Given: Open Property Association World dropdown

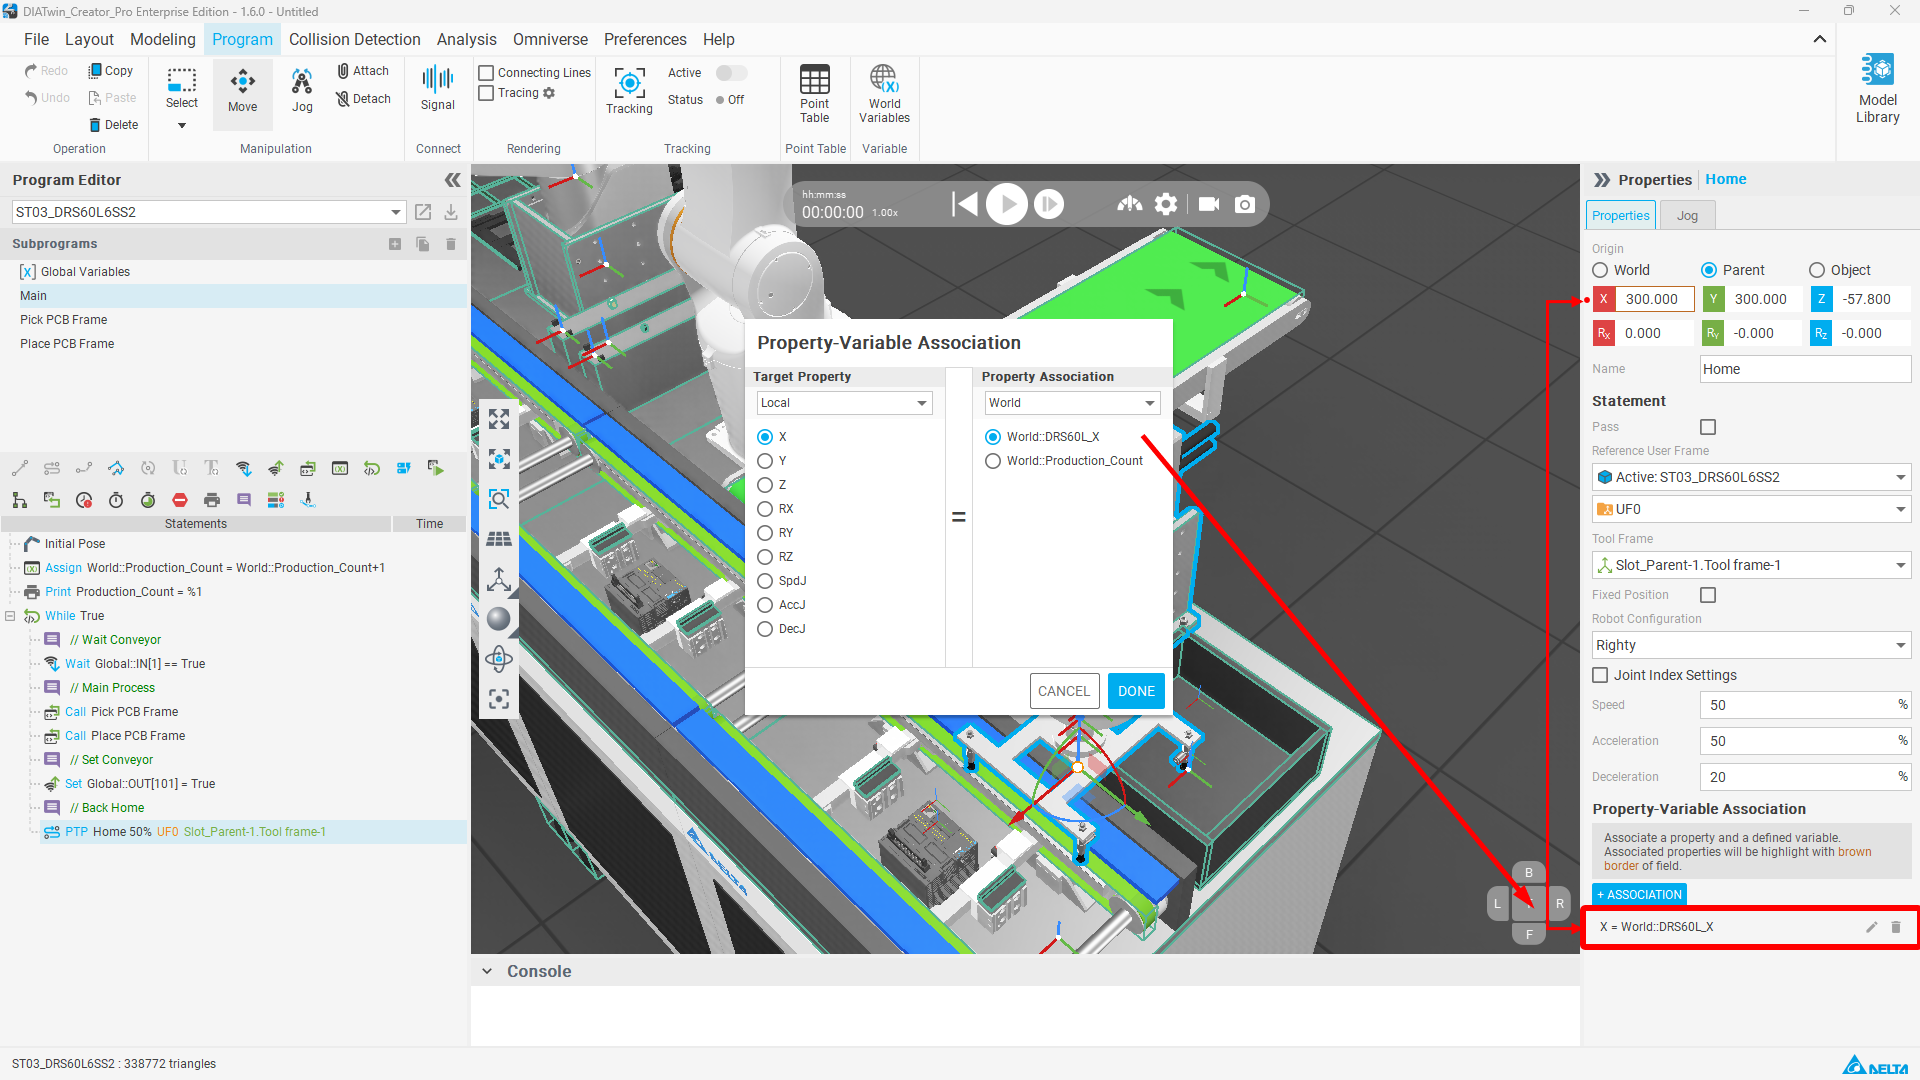Looking at the screenshot, I should (x=1073, y=403).
